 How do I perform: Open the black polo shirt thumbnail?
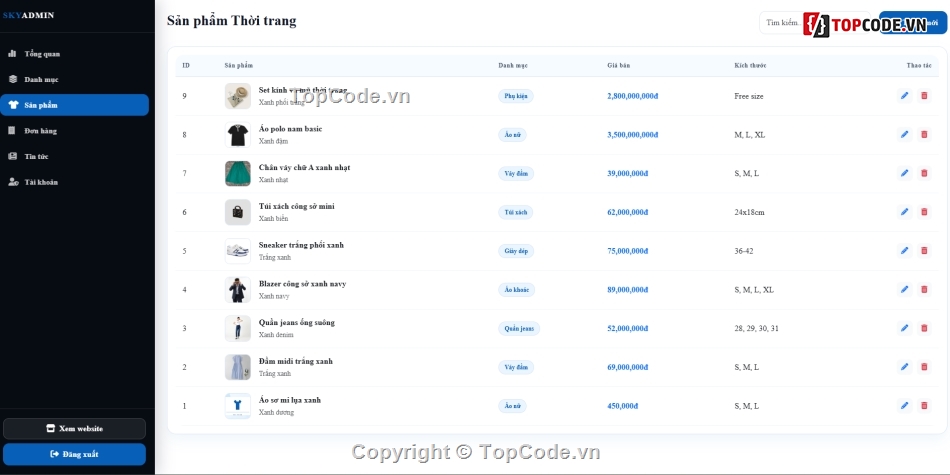click(238, 135)
